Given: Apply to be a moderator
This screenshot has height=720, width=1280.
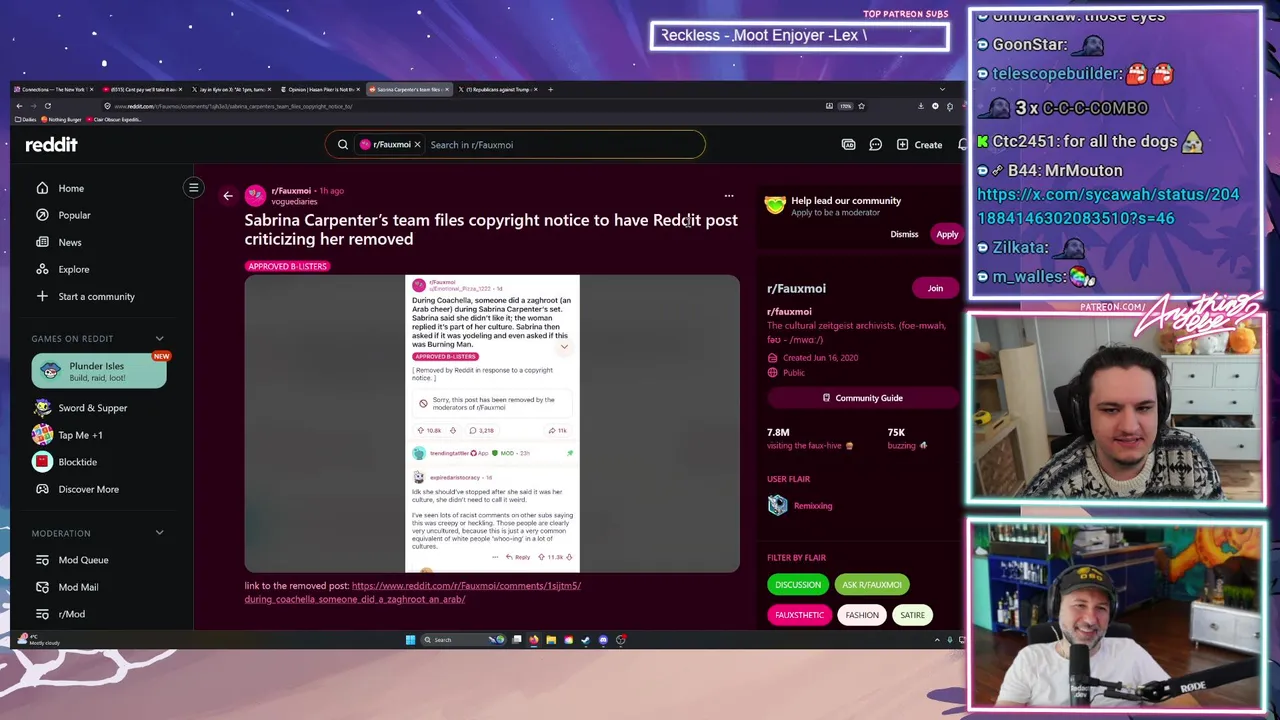Looking at the screenshot, I should click(947, 234).
